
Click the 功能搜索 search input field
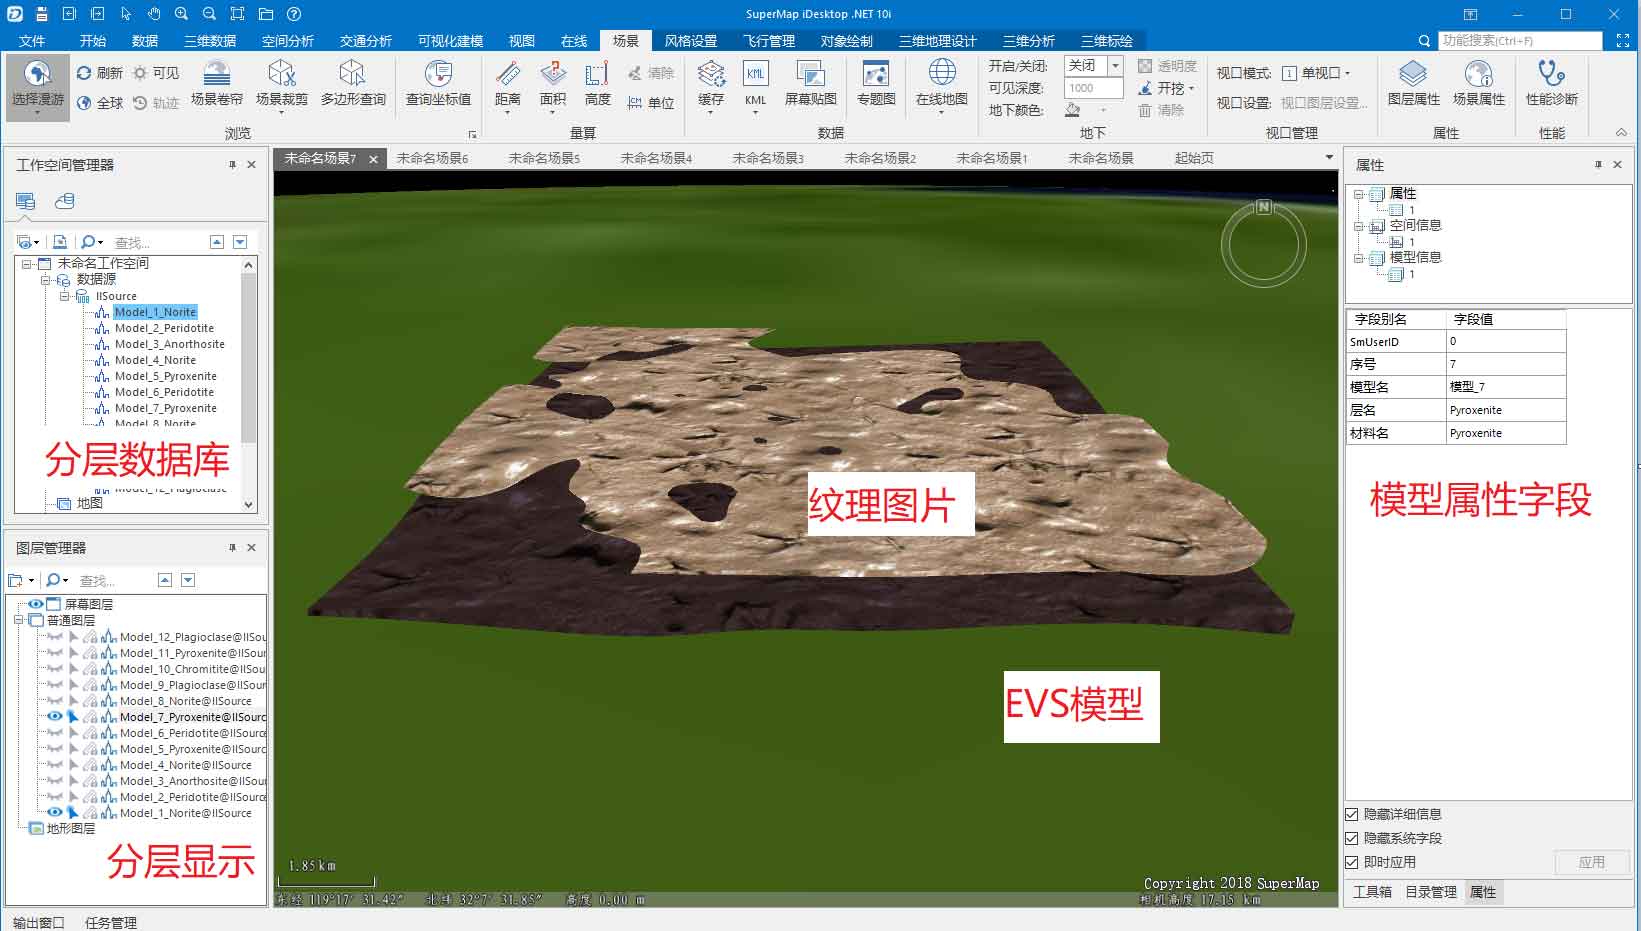[1518, 41]
